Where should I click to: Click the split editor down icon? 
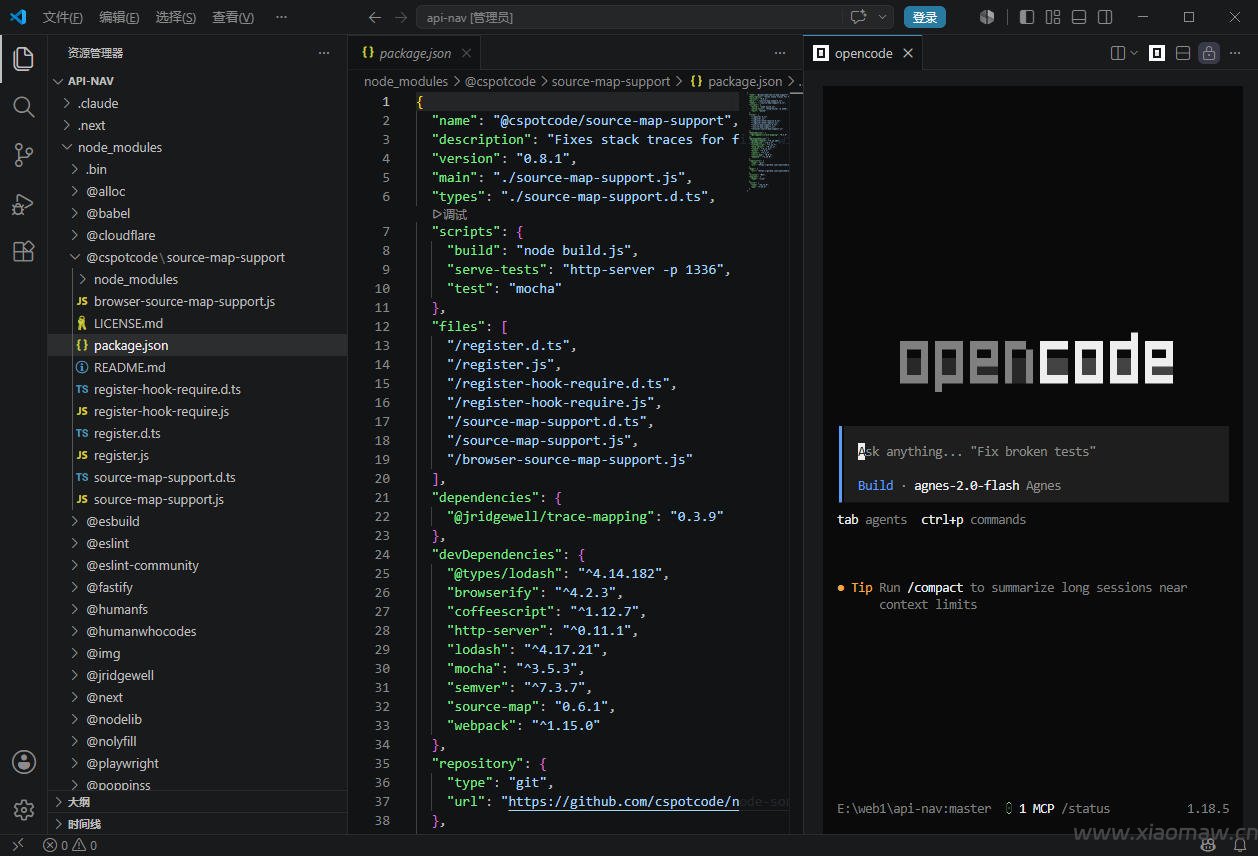(1183, 53)
